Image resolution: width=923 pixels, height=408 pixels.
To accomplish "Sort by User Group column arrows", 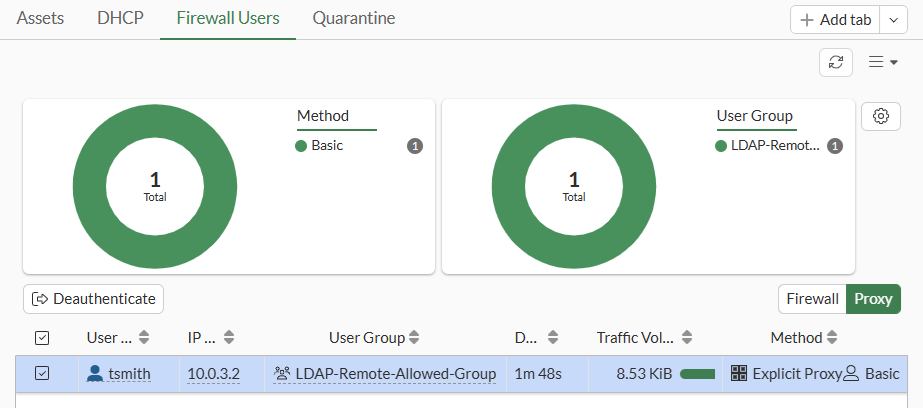I will [x=414, y=338].
